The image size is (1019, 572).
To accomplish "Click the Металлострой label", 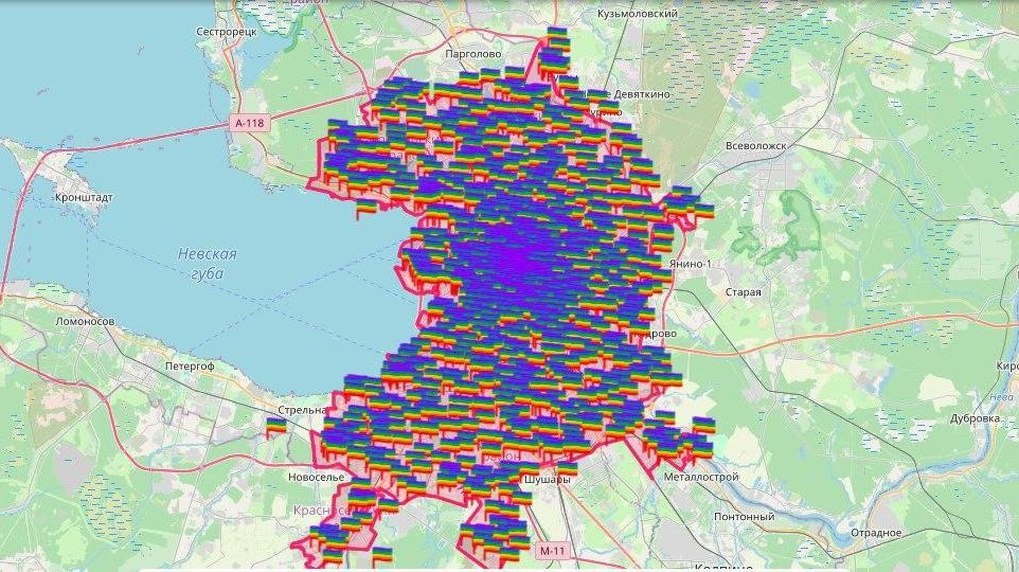I will point(701,476).
